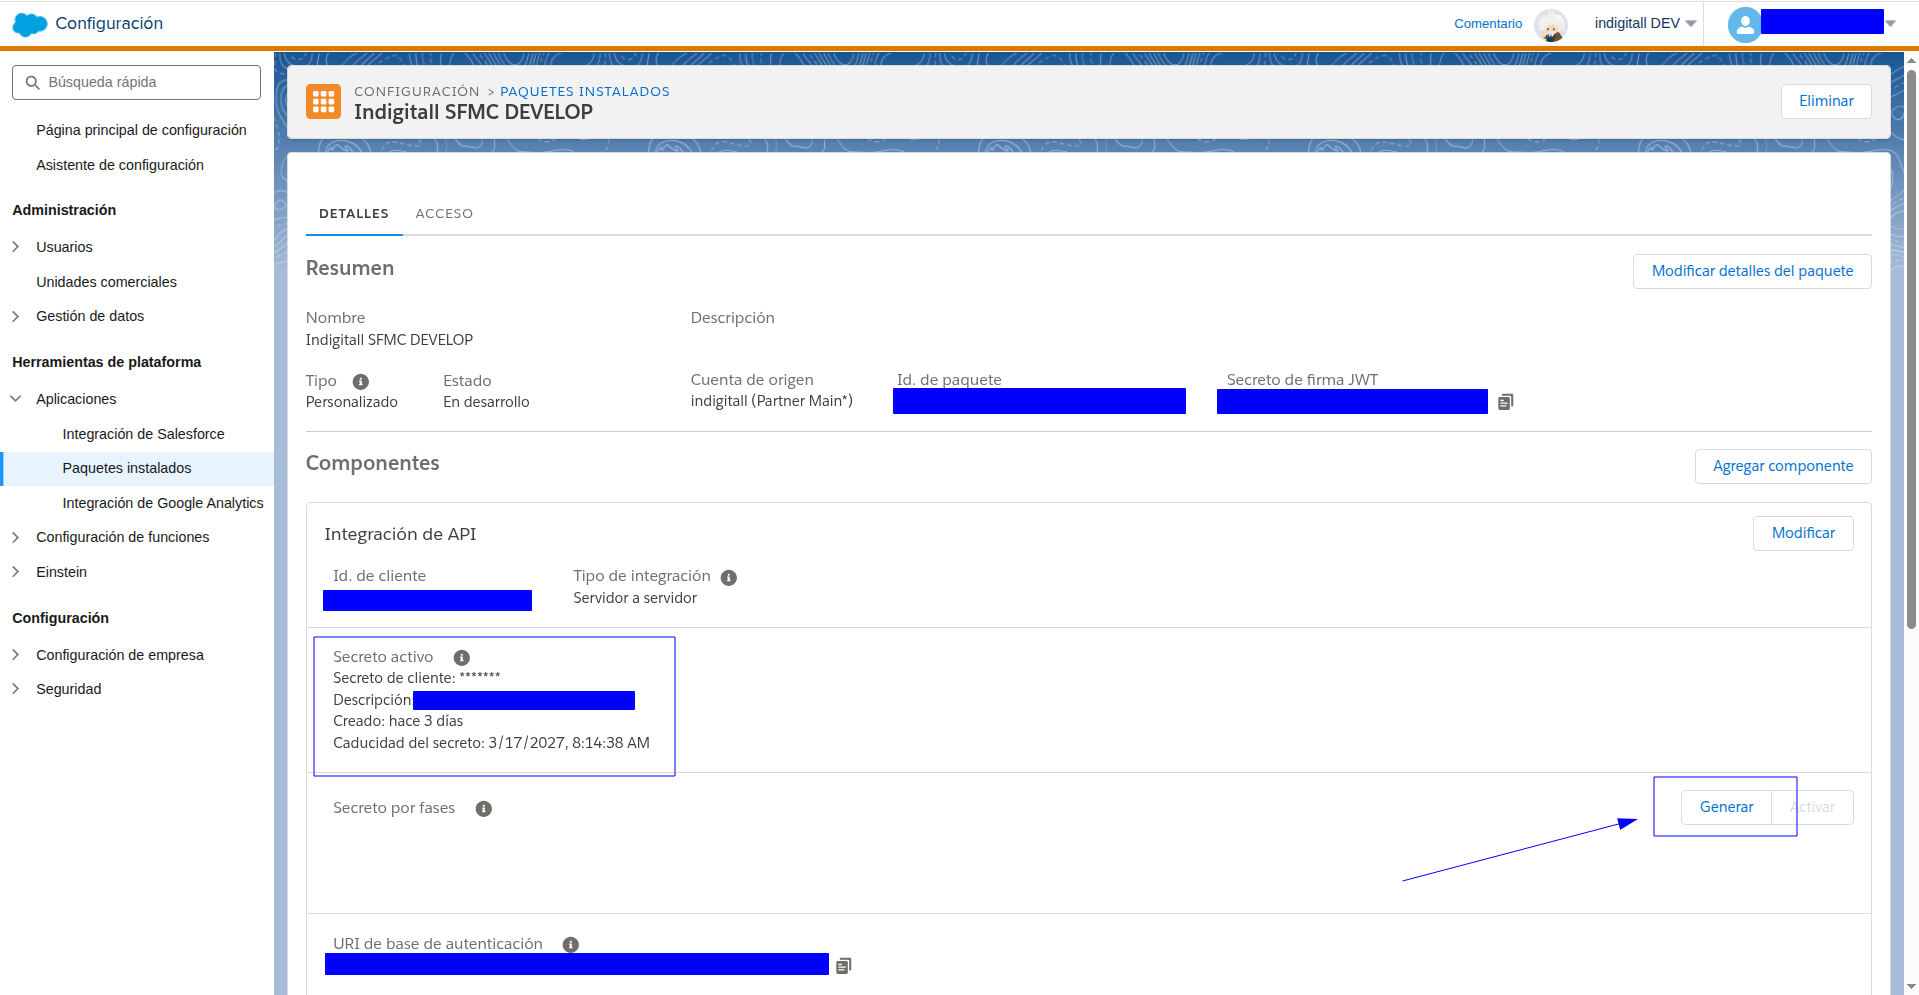Click the orange installed packages grid icon

point(323,101)
